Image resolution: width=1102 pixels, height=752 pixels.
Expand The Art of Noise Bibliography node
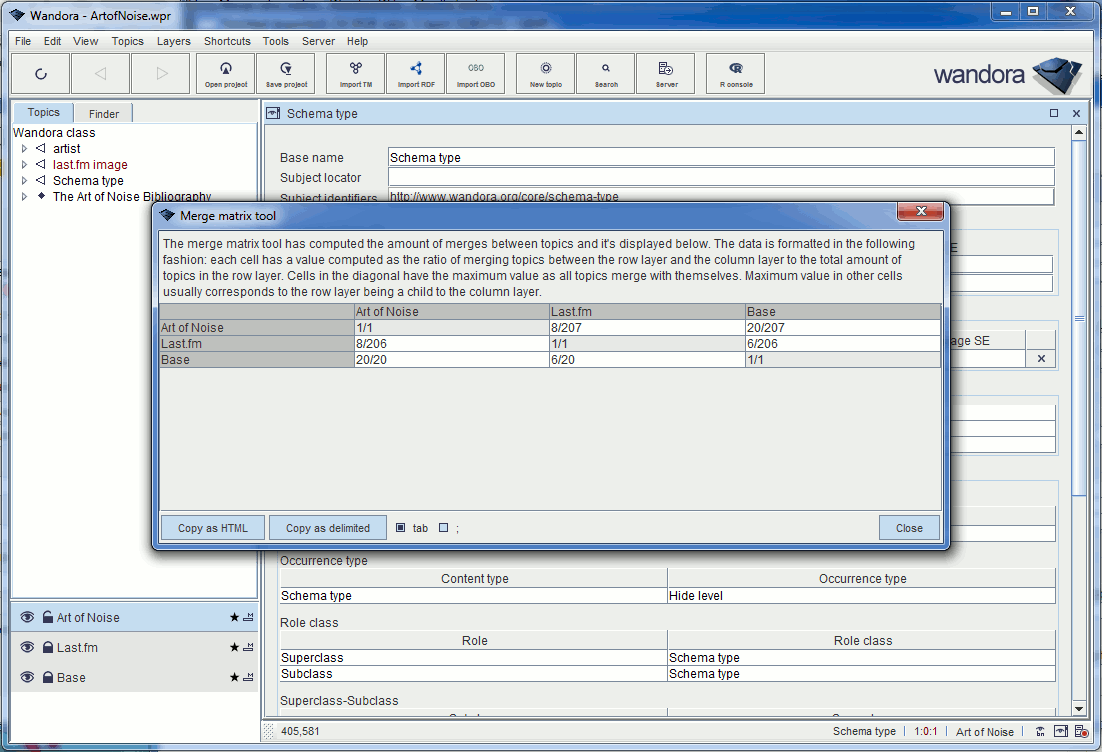click(24, 196)
